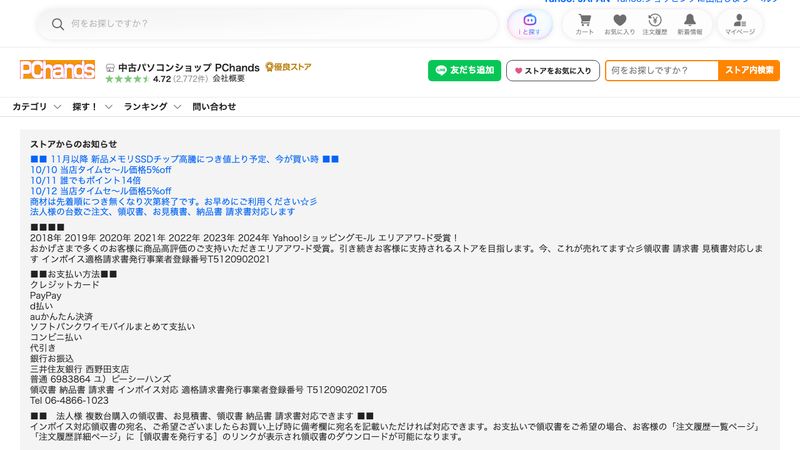Viewport: 800px width, 450px height.
Task: Click the Tel 06-4866-1023 text
Action: [69, 401]
